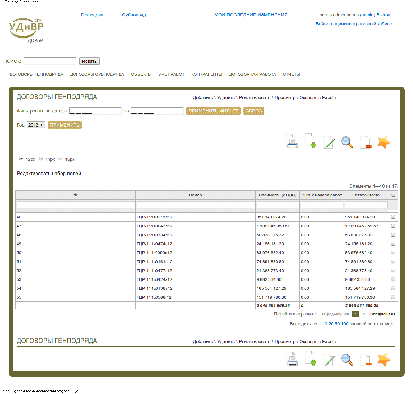Viewport: 413px width, 394px height.
Task: Click the edit pencil icon in upper toolbar
Action: click(329, 143)
